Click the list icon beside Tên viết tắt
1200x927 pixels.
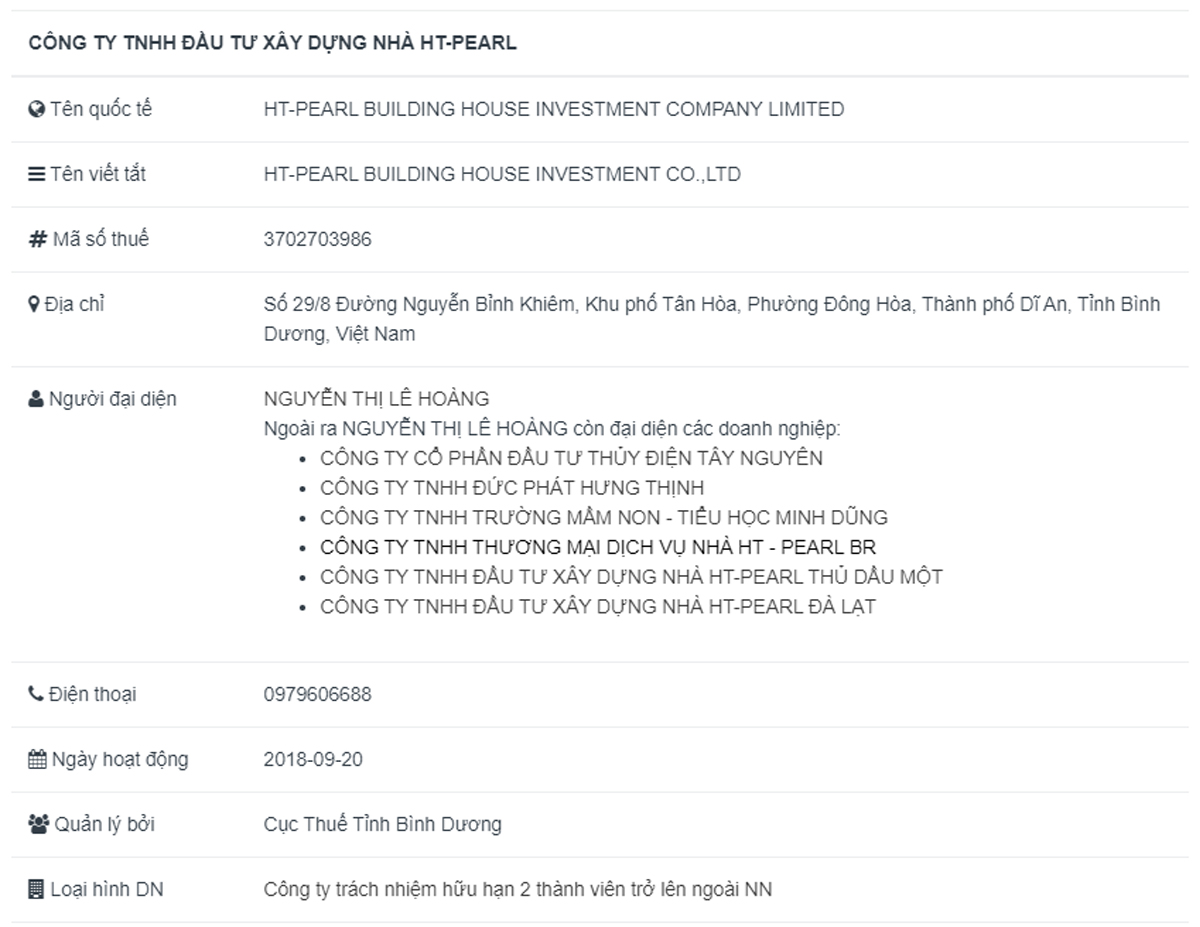(x=37, y=174)
